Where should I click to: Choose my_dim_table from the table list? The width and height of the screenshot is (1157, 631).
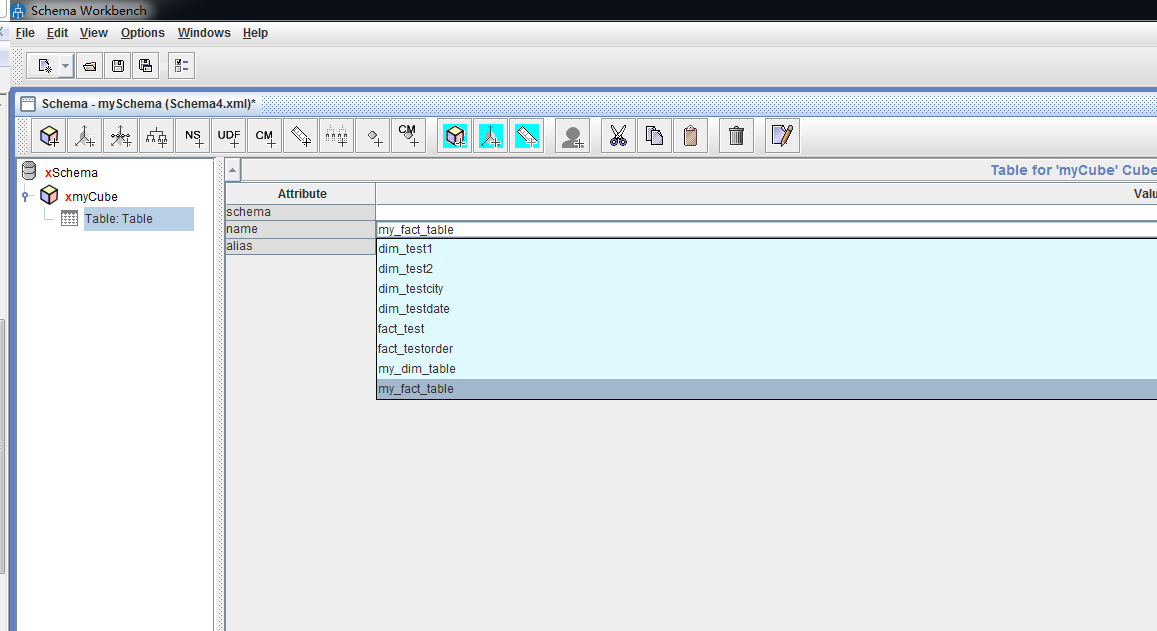coord(767,368)
